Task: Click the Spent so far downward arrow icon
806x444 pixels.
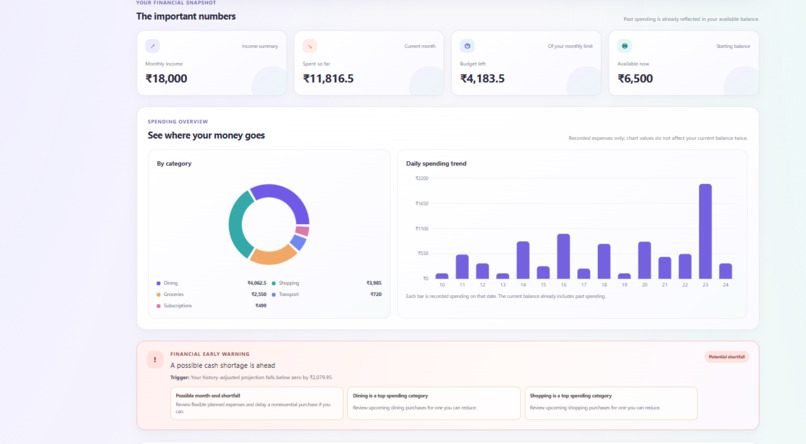Action: tap(309, 46)
